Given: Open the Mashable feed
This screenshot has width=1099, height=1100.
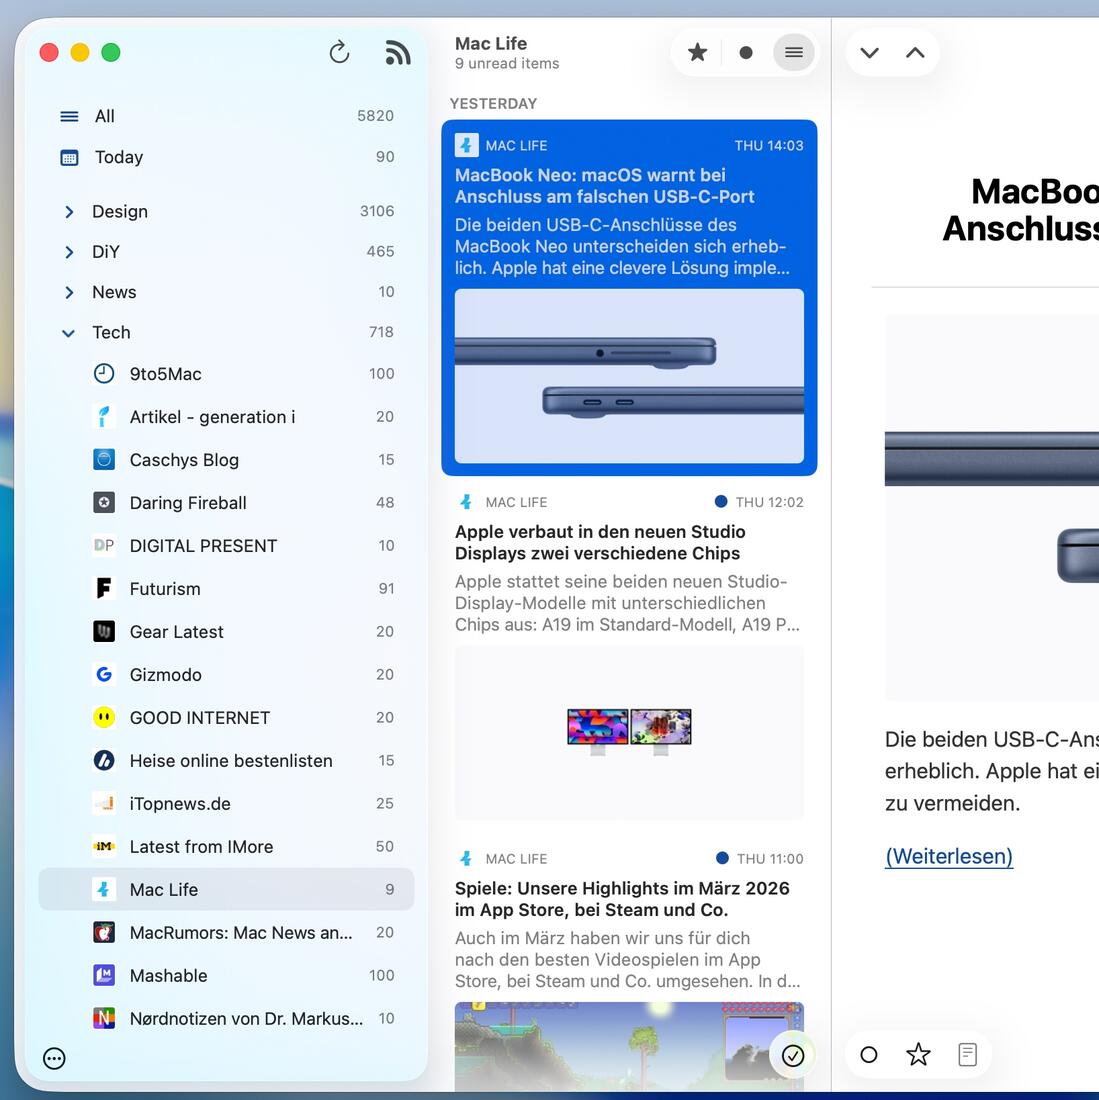Looking at the screenshot, I should point(227,975).
